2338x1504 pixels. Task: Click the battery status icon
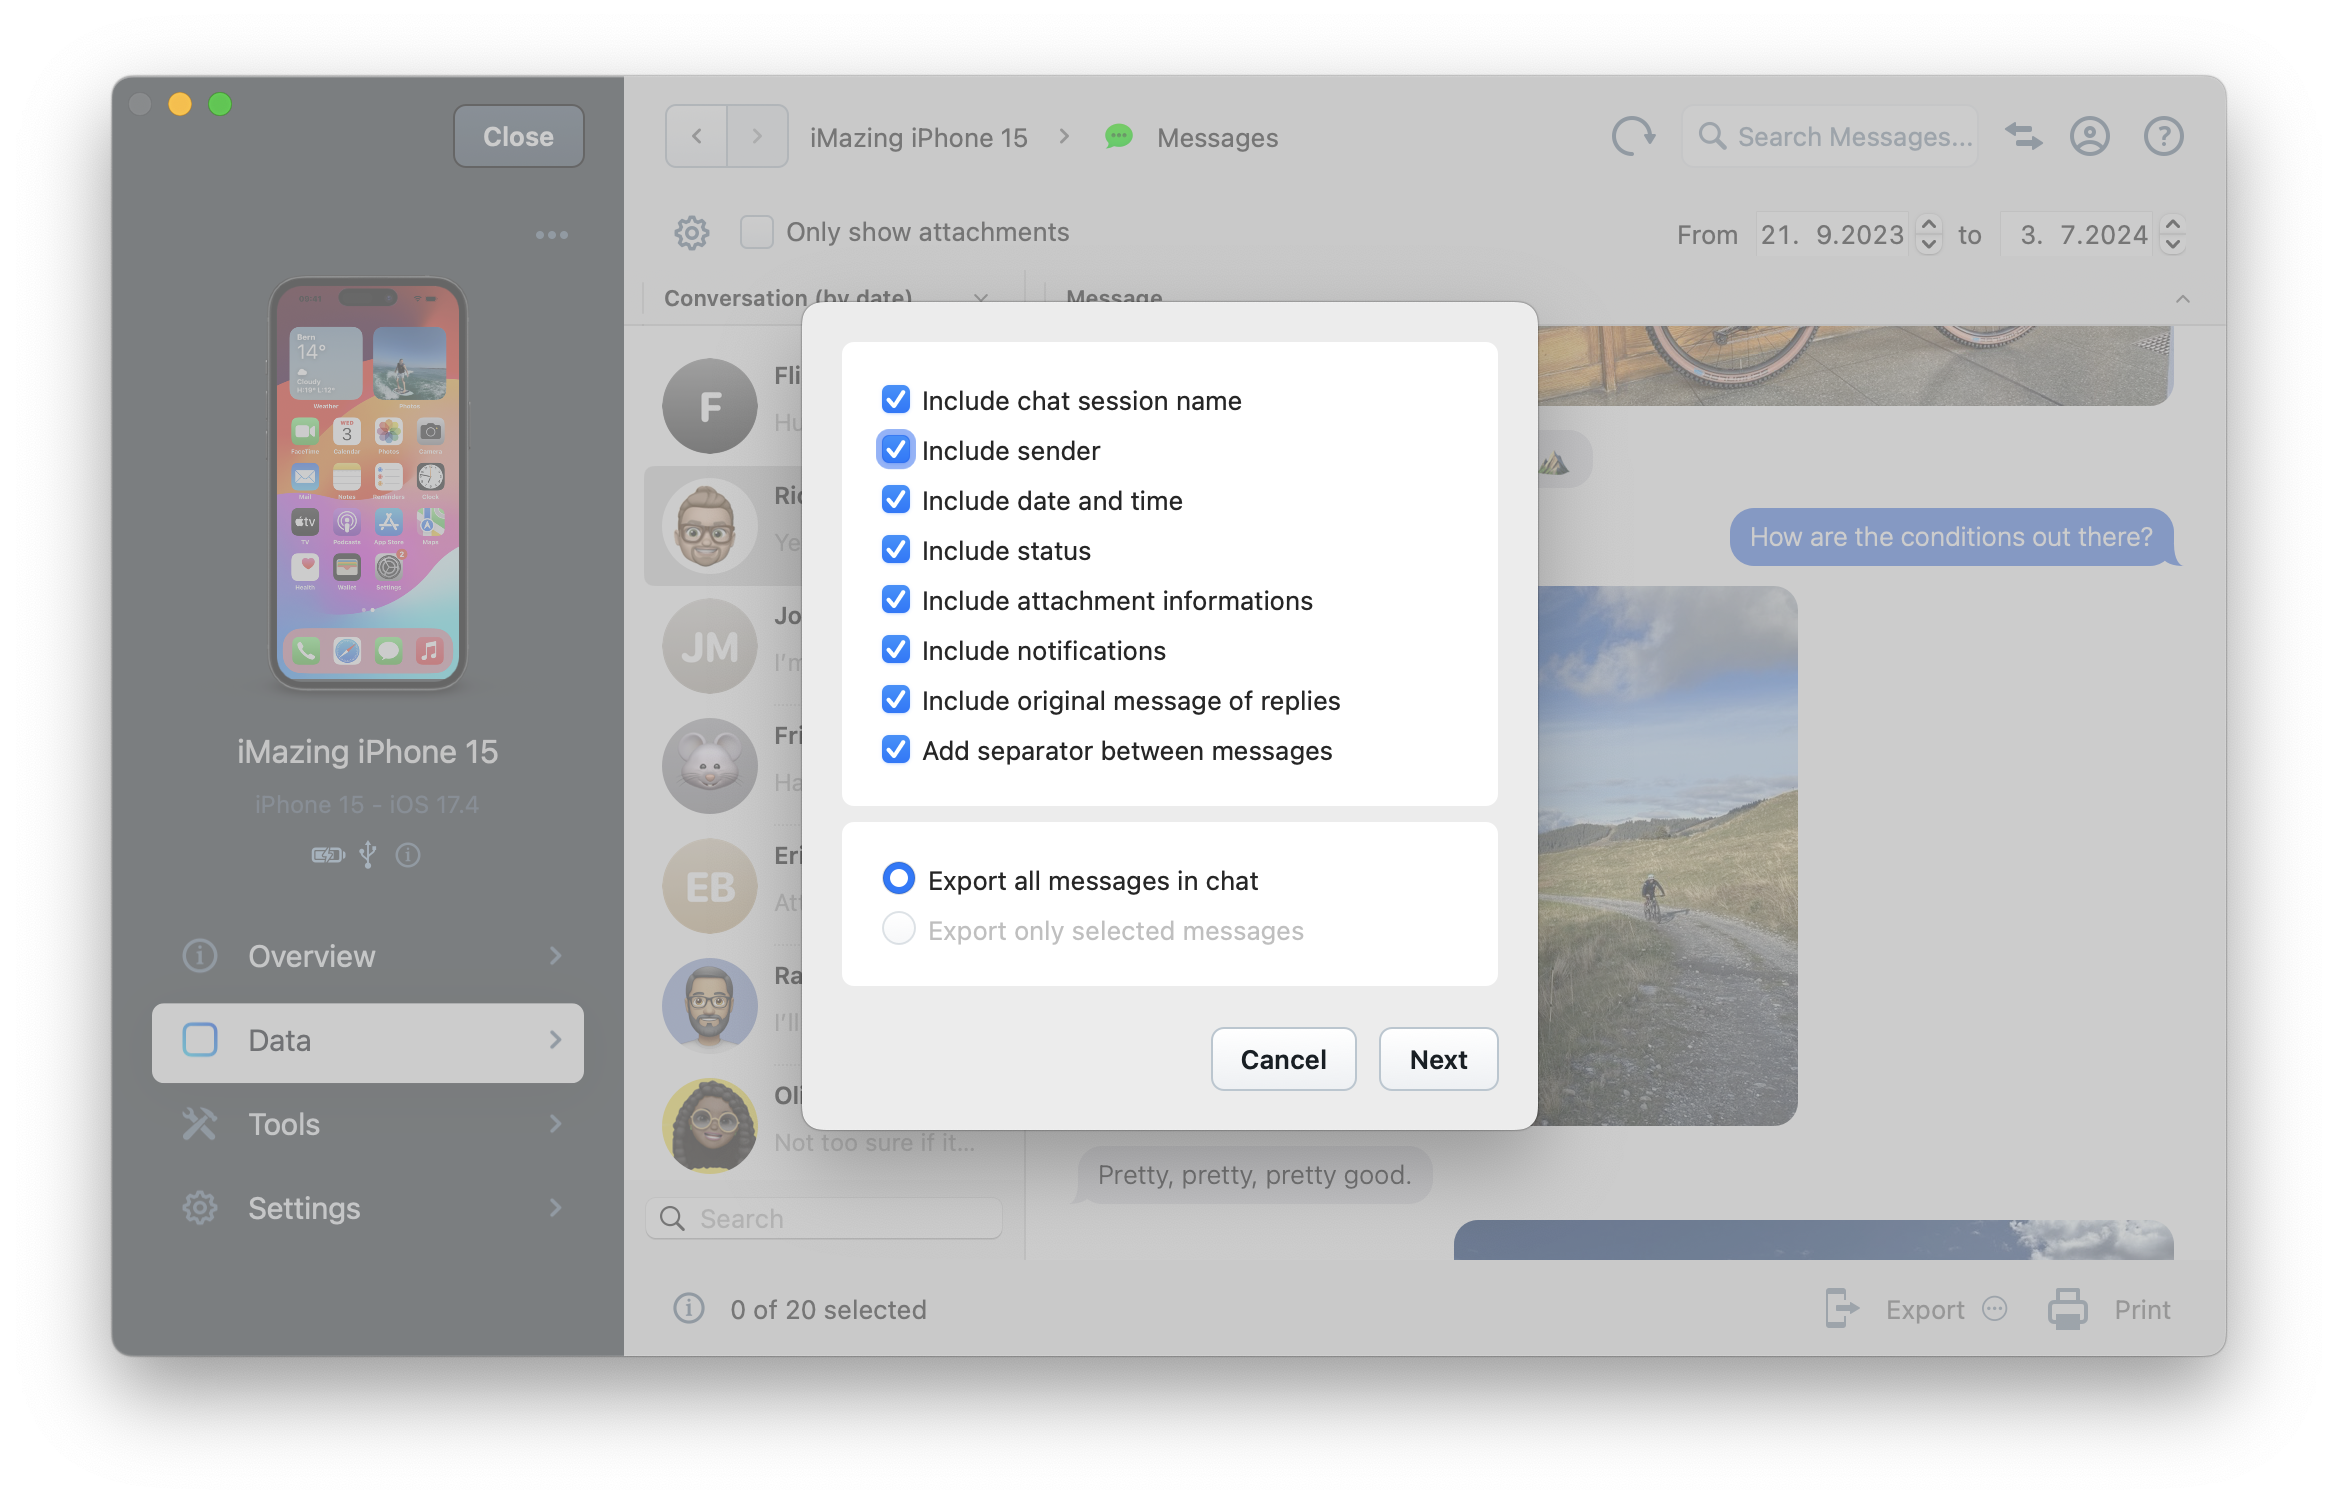(x=328, y=855)
